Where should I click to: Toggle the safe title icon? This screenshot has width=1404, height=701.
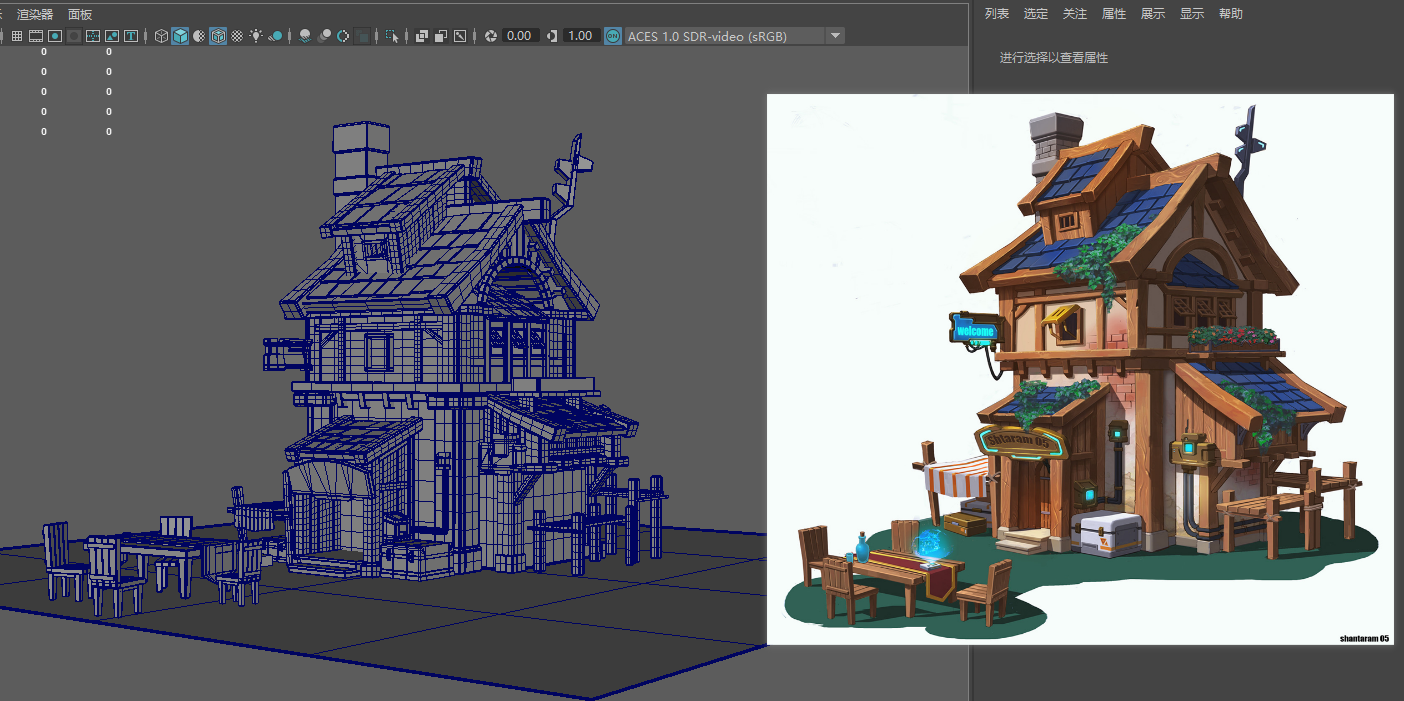(131, 36)
